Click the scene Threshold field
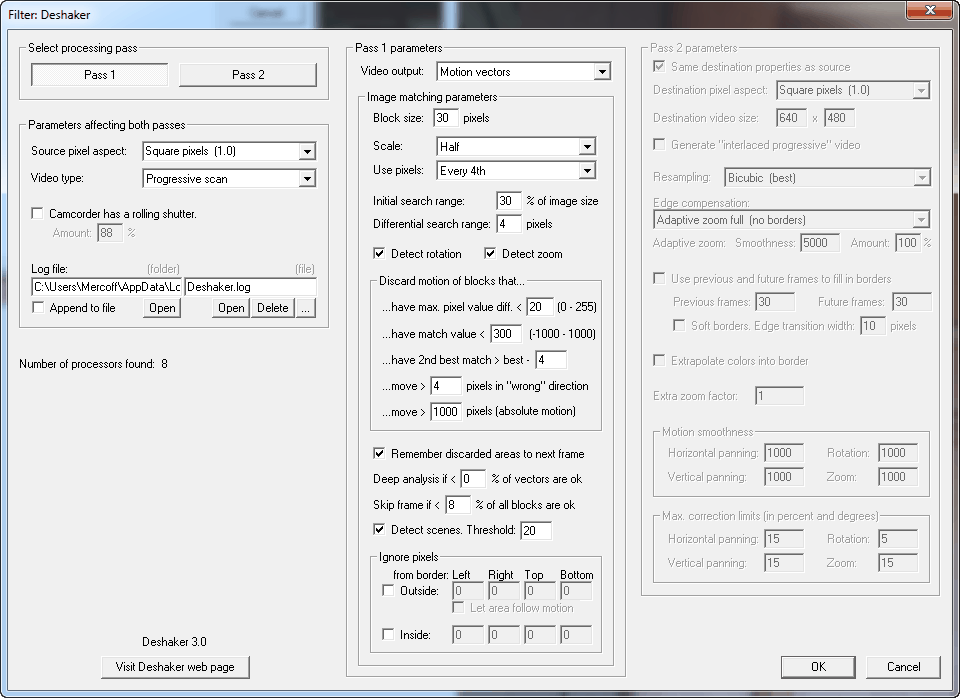The width and height of the screenshot is (960, 698). [x=536, y=530]
